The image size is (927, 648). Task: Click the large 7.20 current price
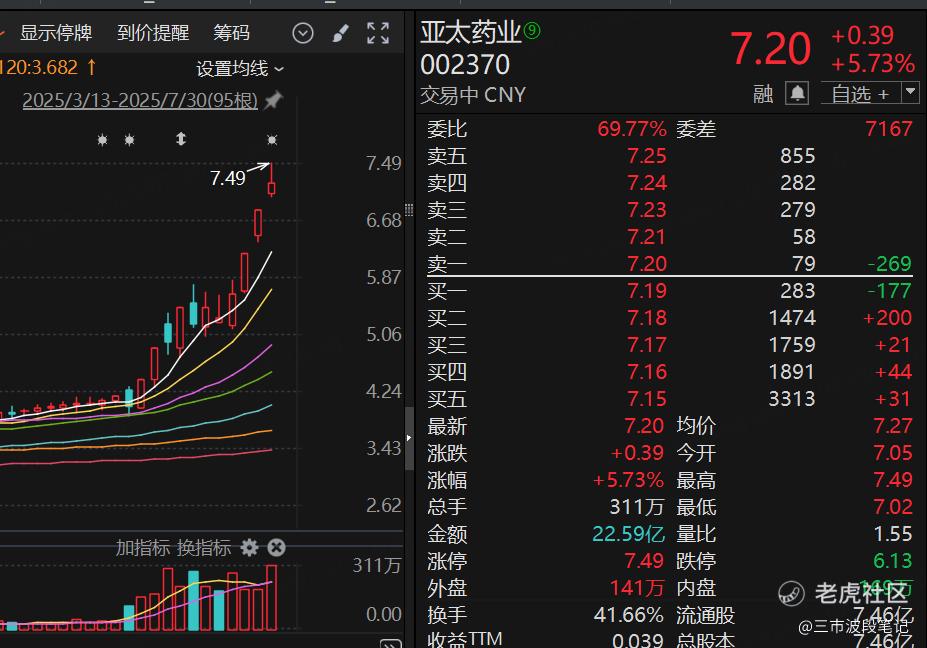770,48
